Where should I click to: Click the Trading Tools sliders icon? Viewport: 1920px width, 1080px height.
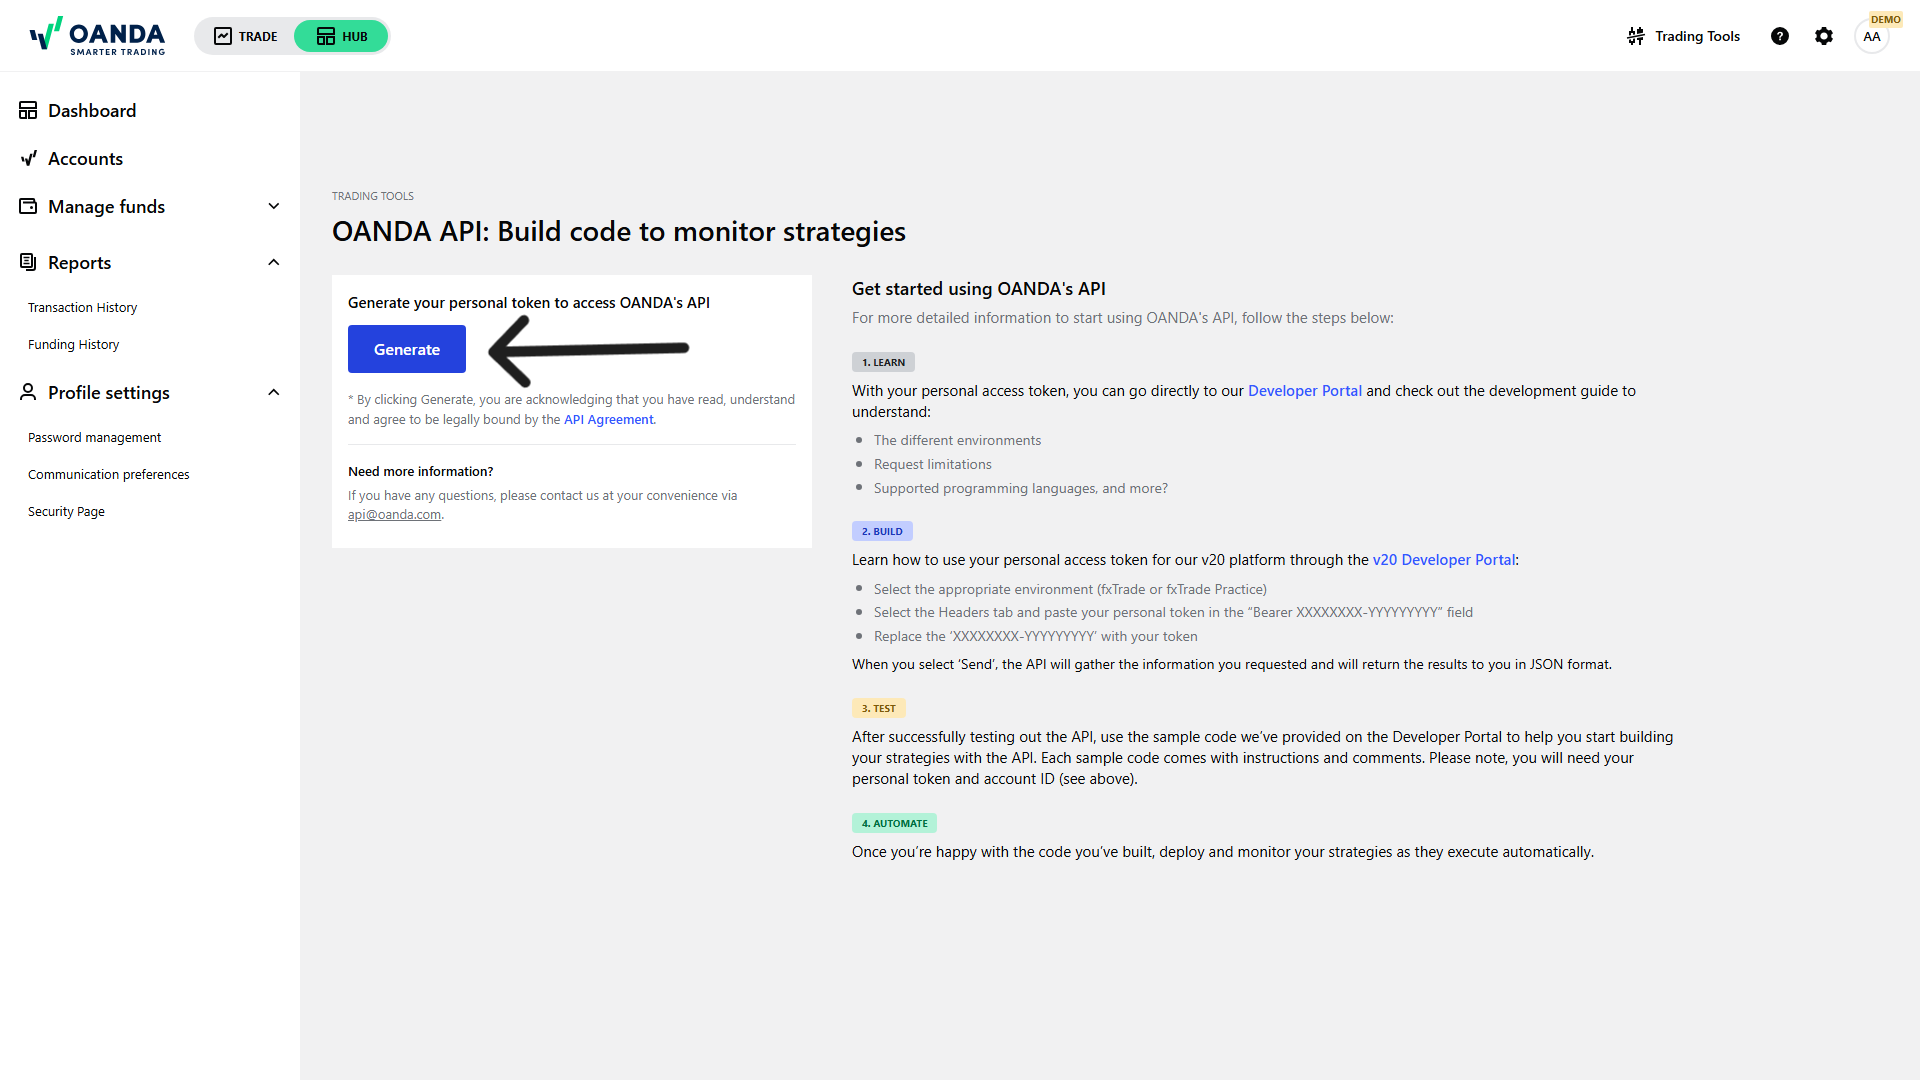point(1636,36)
